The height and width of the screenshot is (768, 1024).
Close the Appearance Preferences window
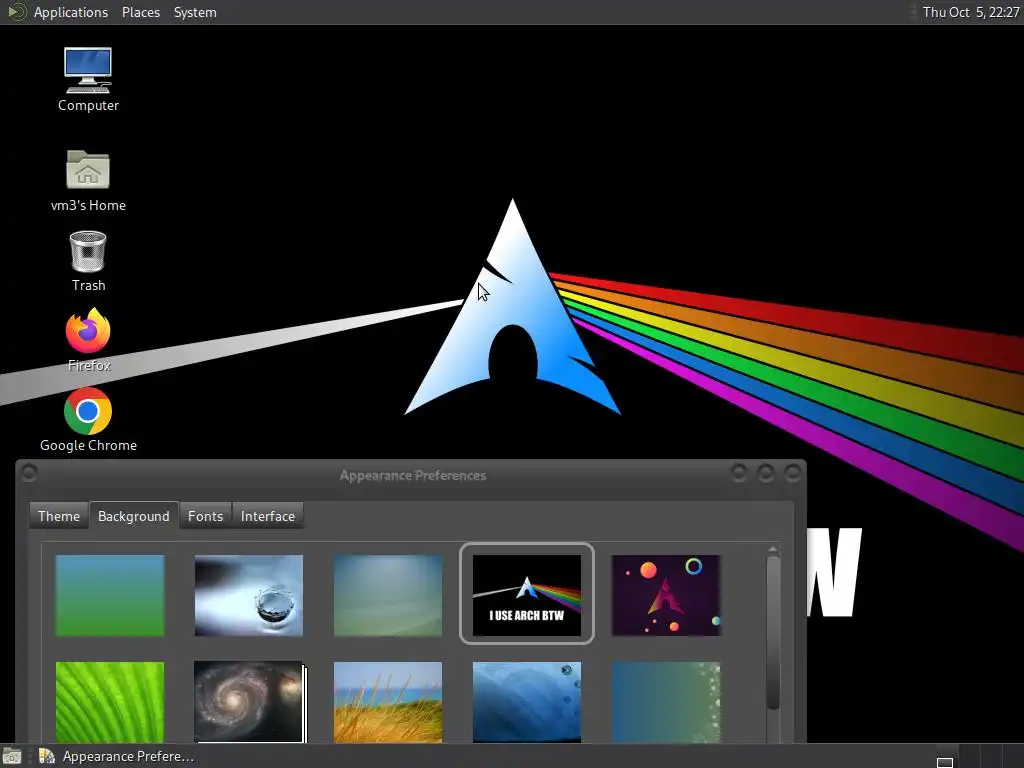[793, 472]
